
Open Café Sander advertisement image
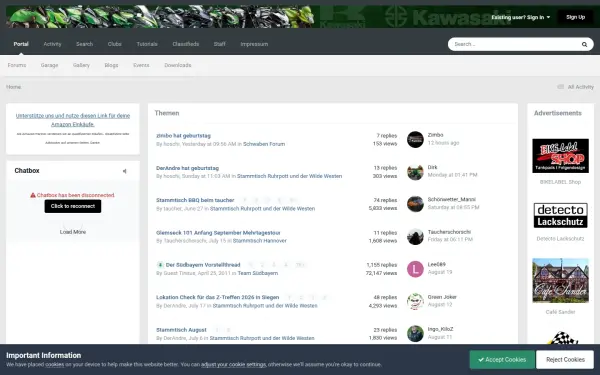(560, 280)
